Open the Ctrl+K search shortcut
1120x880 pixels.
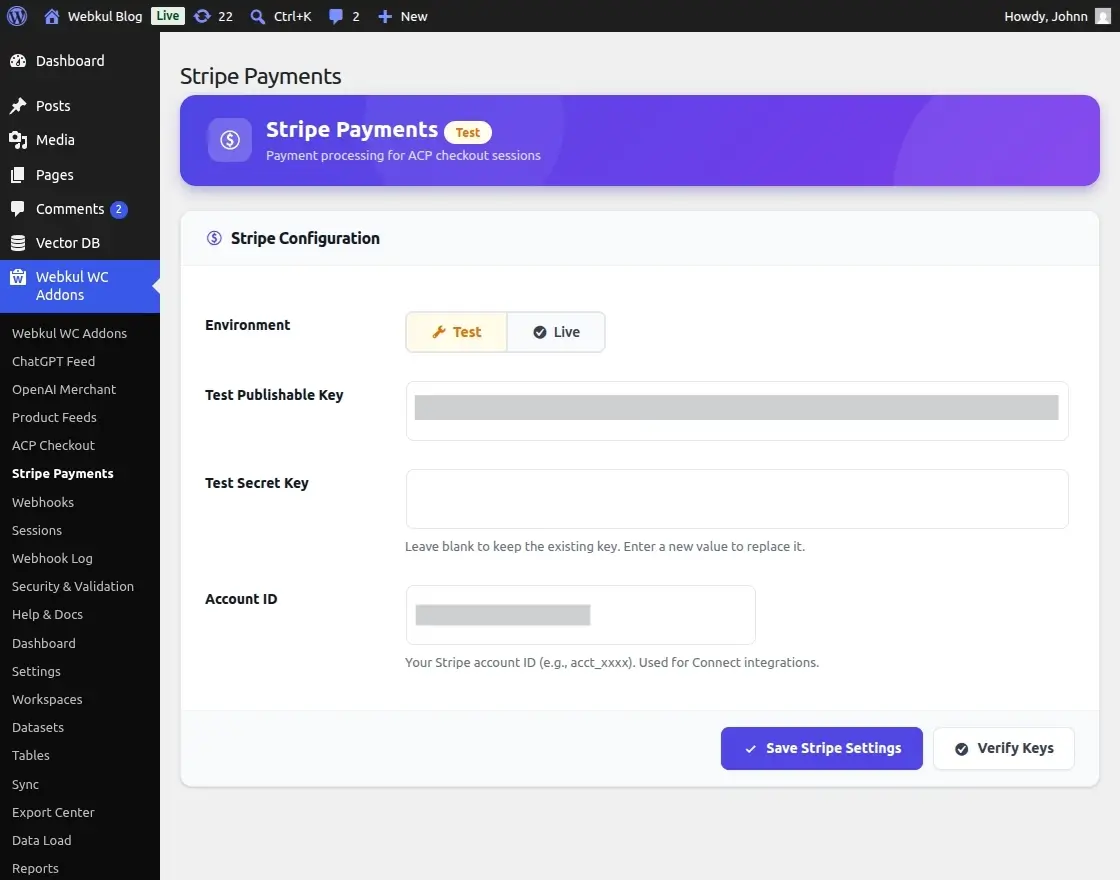(293, 16)
